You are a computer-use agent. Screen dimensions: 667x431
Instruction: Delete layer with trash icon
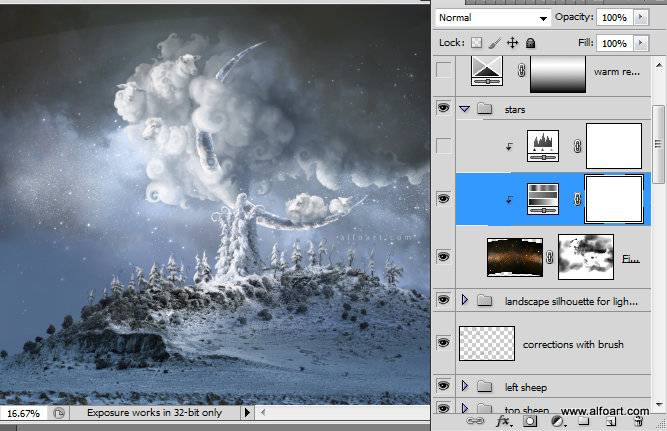click(638, 421)
